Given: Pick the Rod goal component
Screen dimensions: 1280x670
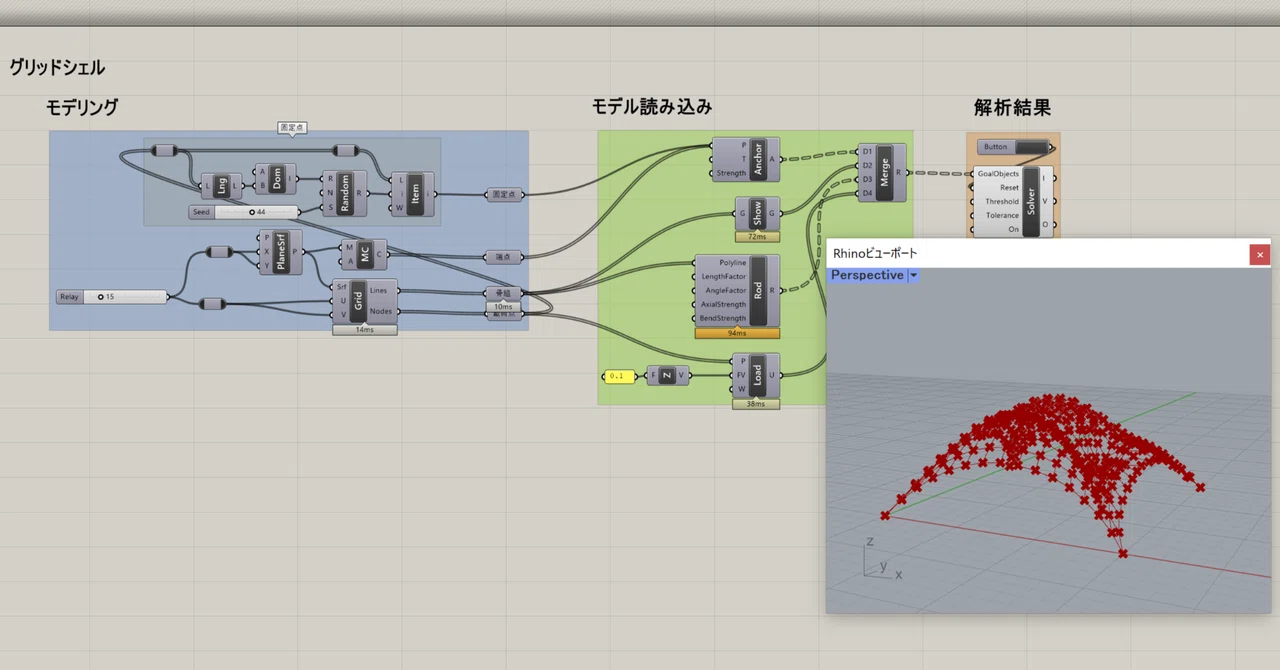Looking at the screenshot, I should [737, 291].
